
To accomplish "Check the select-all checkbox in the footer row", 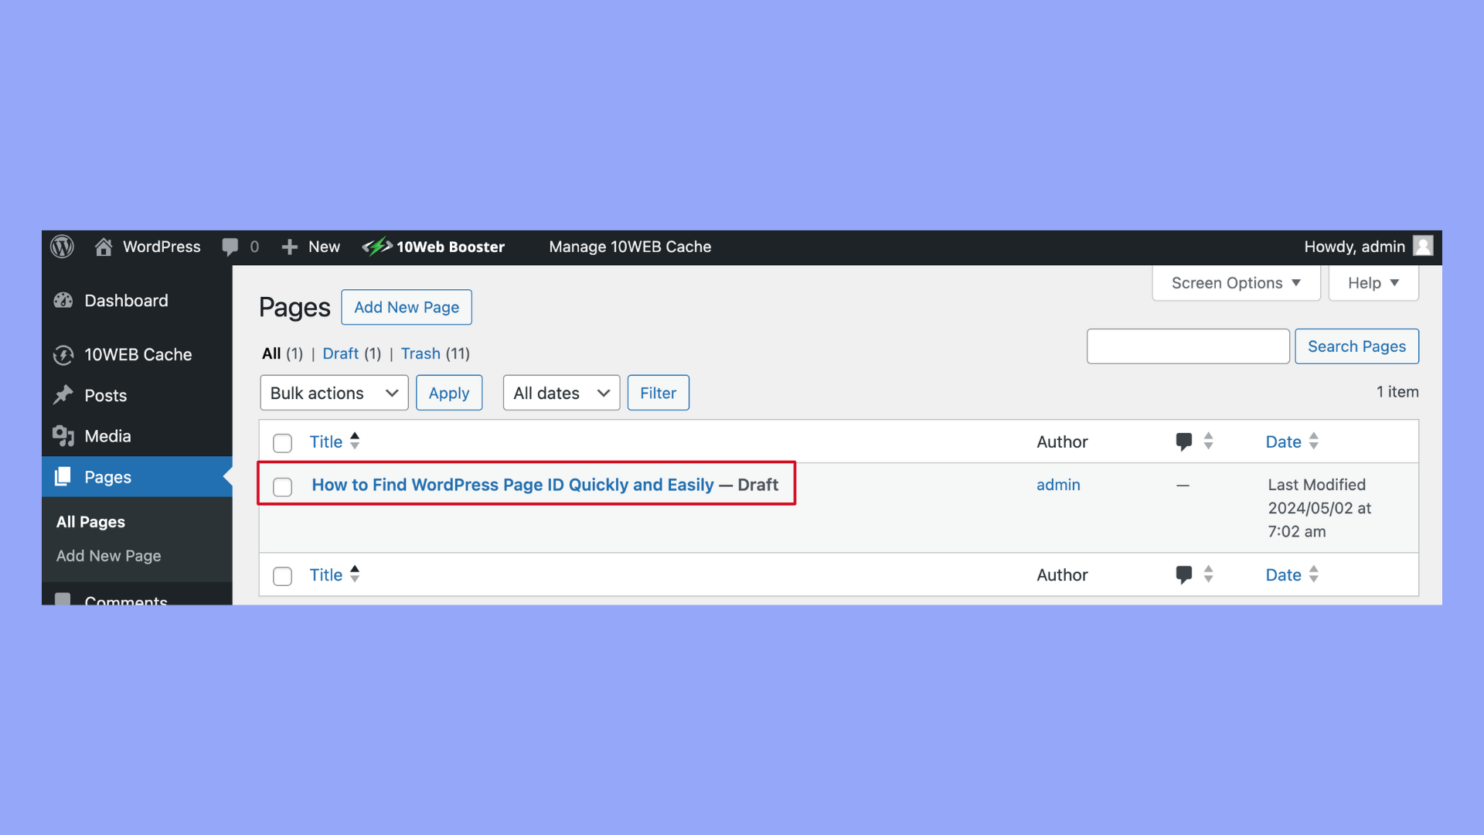I will click(282, 575).
